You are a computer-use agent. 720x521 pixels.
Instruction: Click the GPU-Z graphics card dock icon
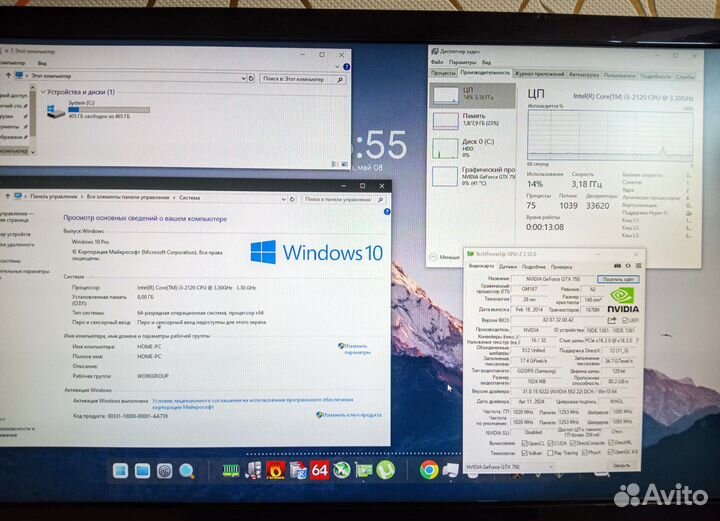pos(364,471)
